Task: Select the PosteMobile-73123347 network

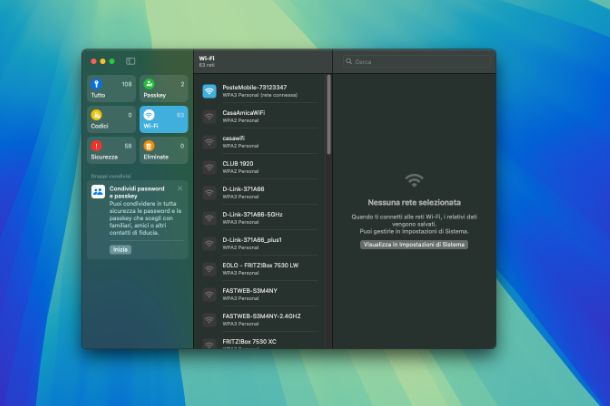Action: (x=261, y=91)
